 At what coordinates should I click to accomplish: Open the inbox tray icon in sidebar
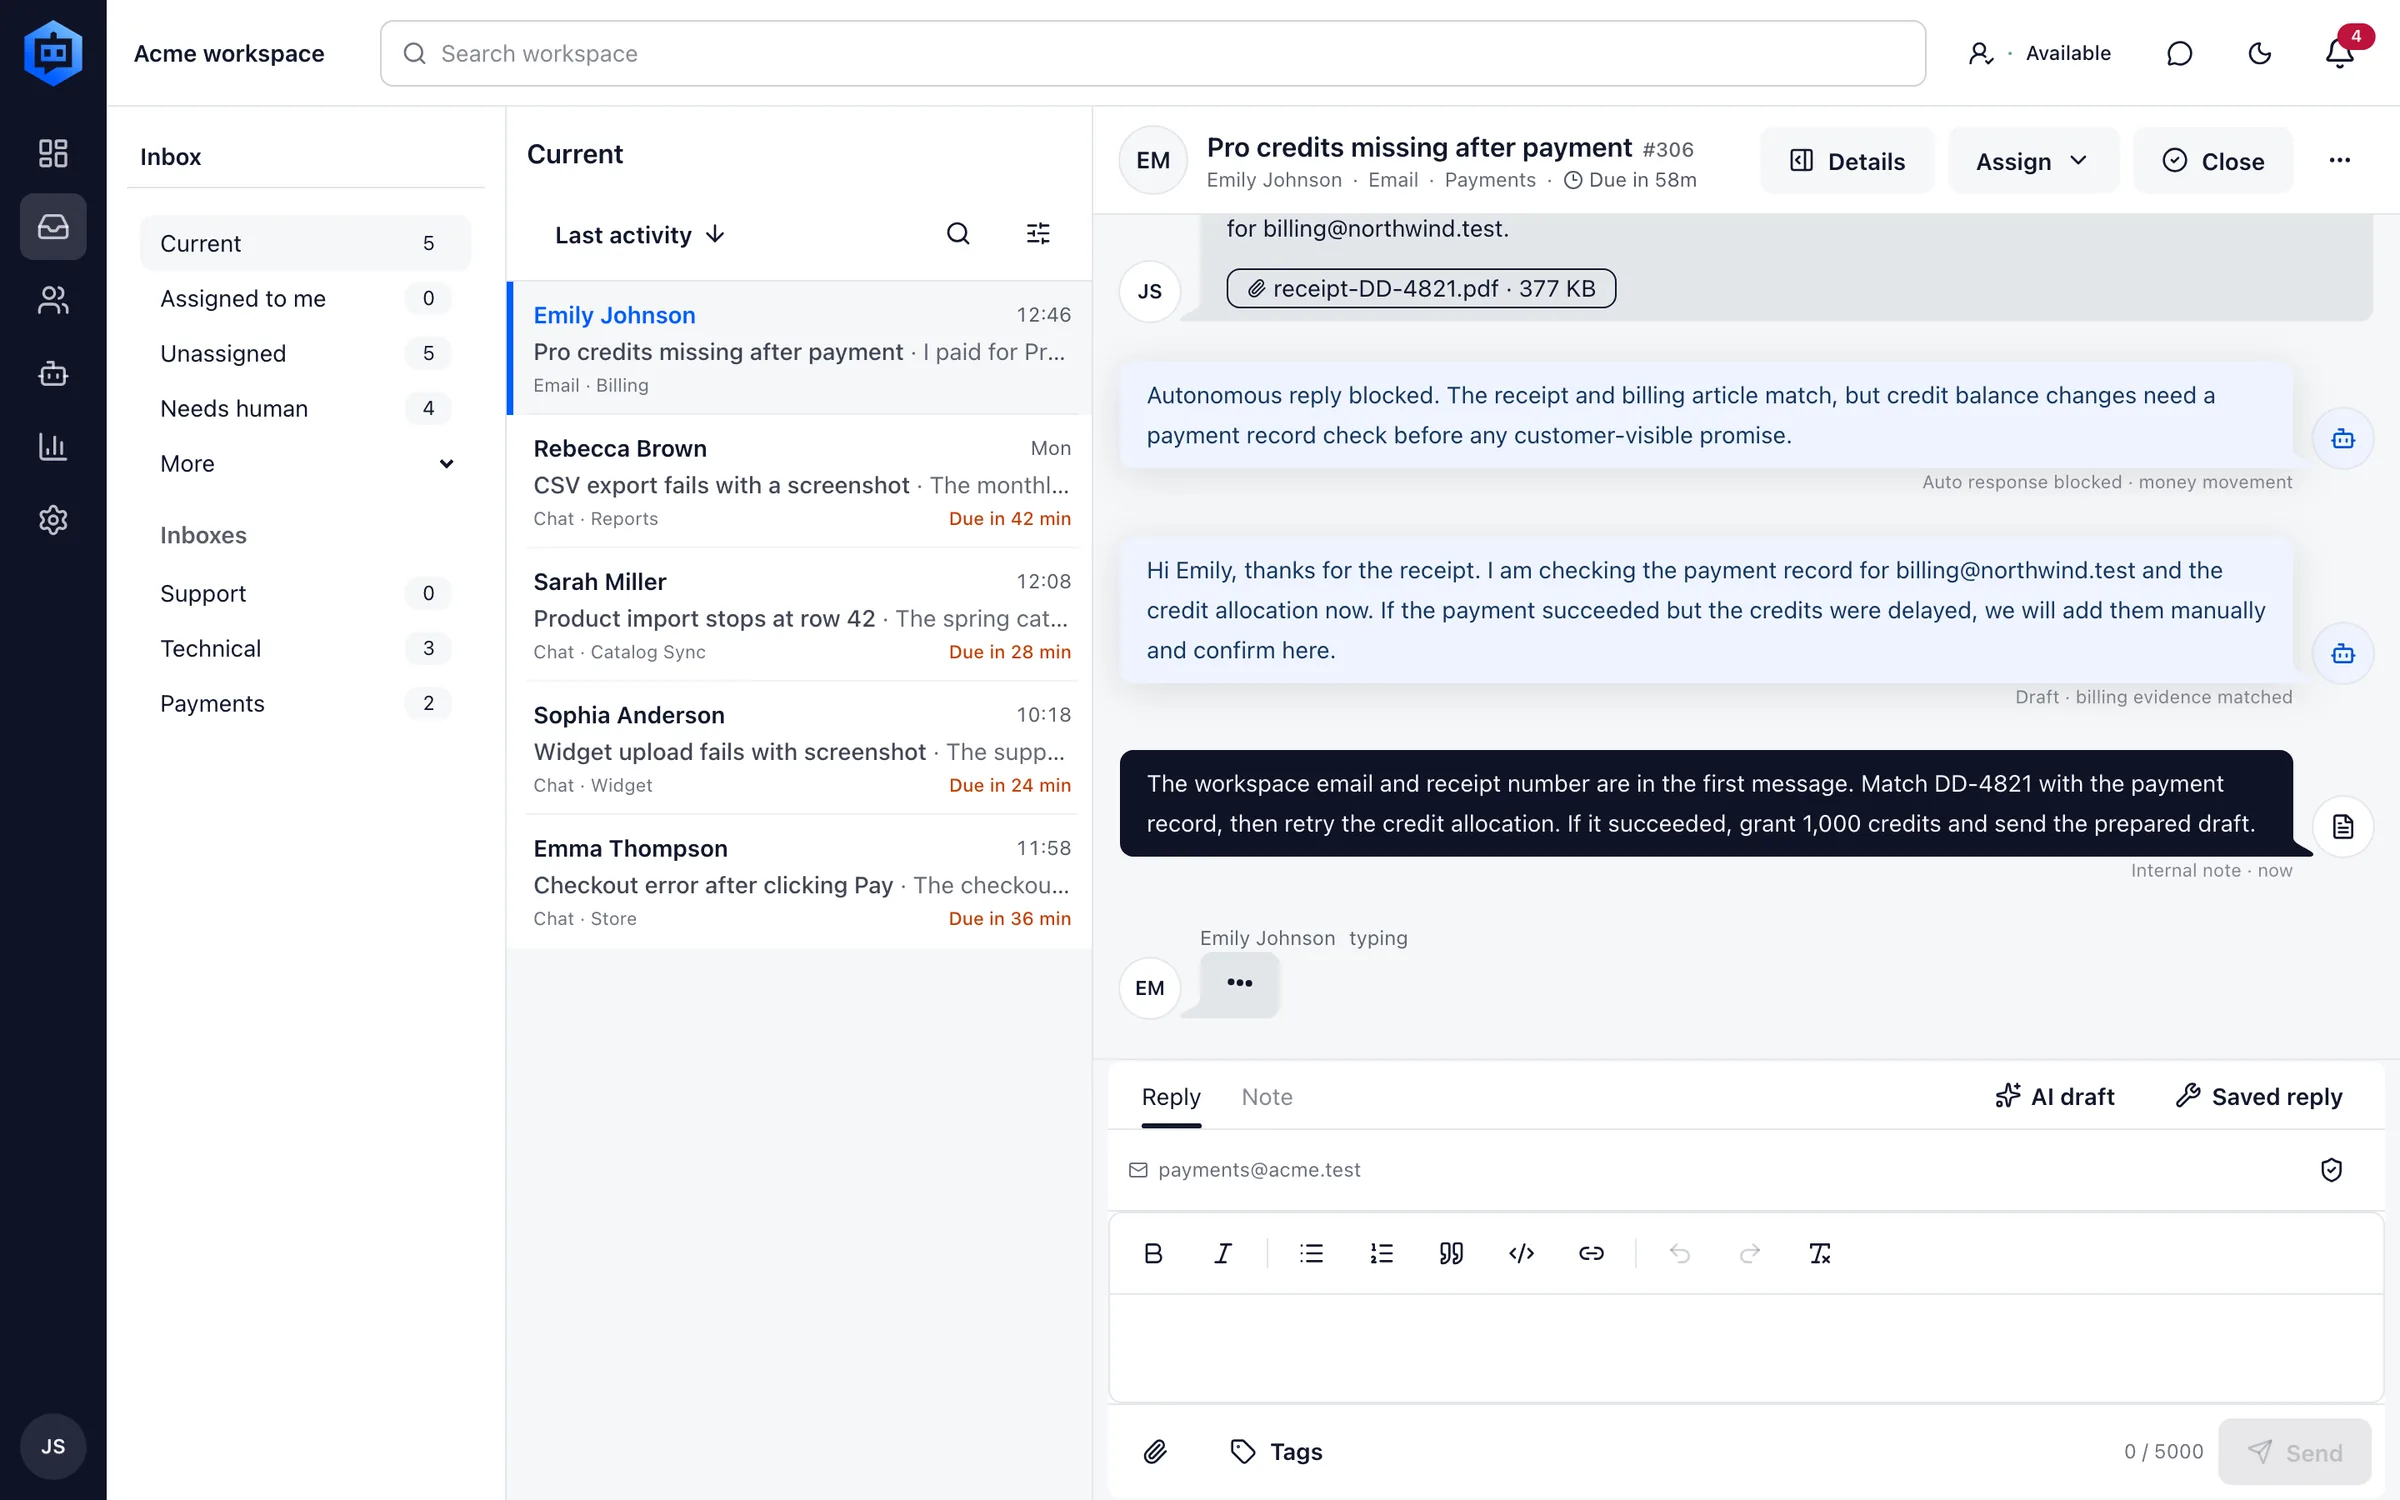pyautogui.click(x=53, y=227)
